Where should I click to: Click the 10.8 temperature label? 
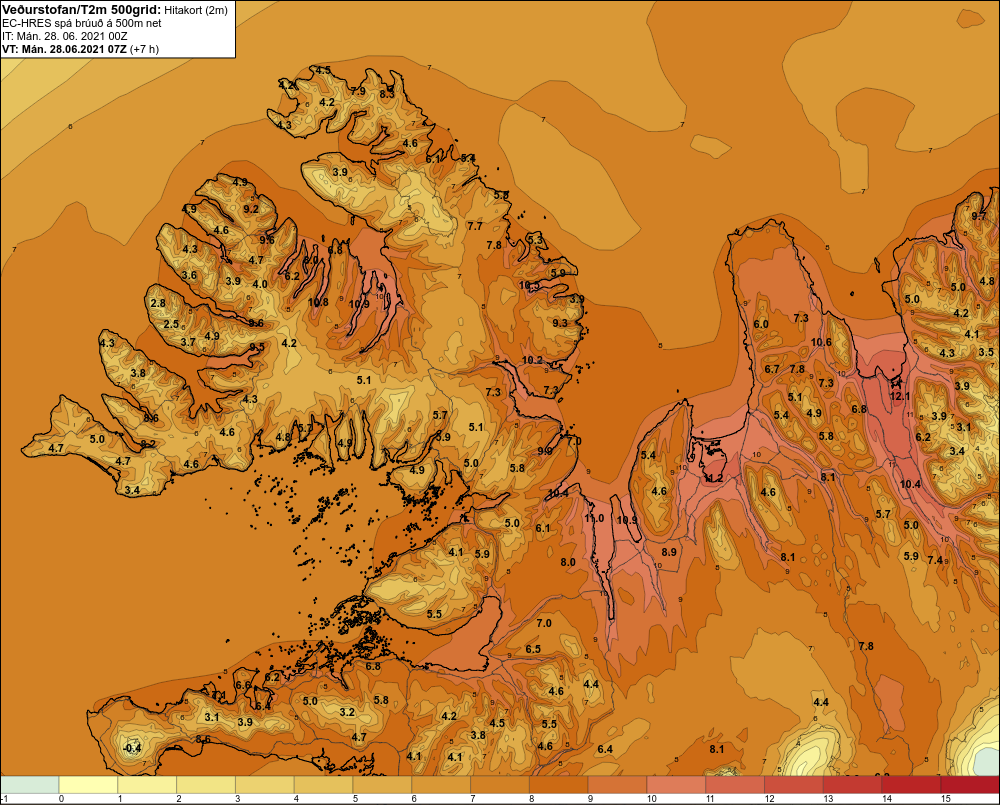[x=318, y=302]
